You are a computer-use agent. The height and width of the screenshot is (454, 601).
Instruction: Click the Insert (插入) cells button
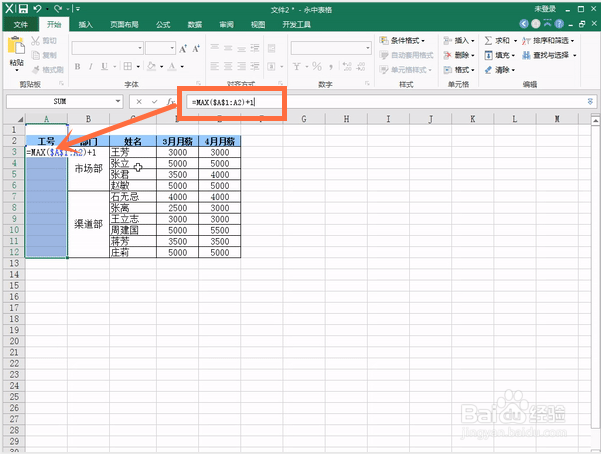(x=459, y=40)
